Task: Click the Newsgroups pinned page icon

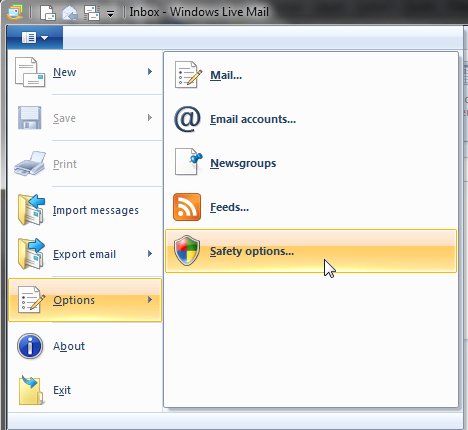Action: pyautogui.click(x=188, y=162)
